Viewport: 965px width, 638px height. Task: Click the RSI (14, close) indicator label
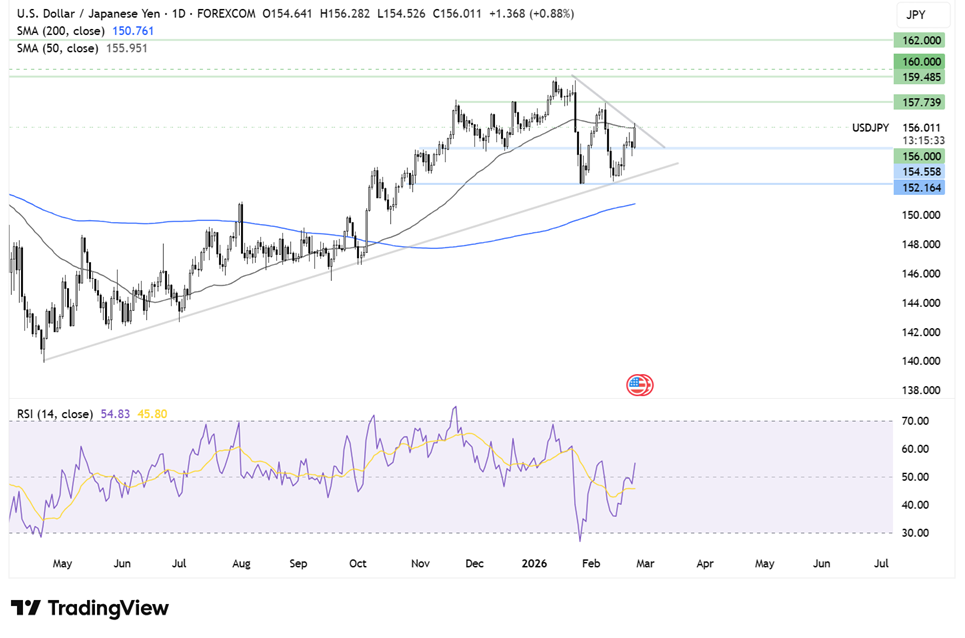(x=55, y=414)
